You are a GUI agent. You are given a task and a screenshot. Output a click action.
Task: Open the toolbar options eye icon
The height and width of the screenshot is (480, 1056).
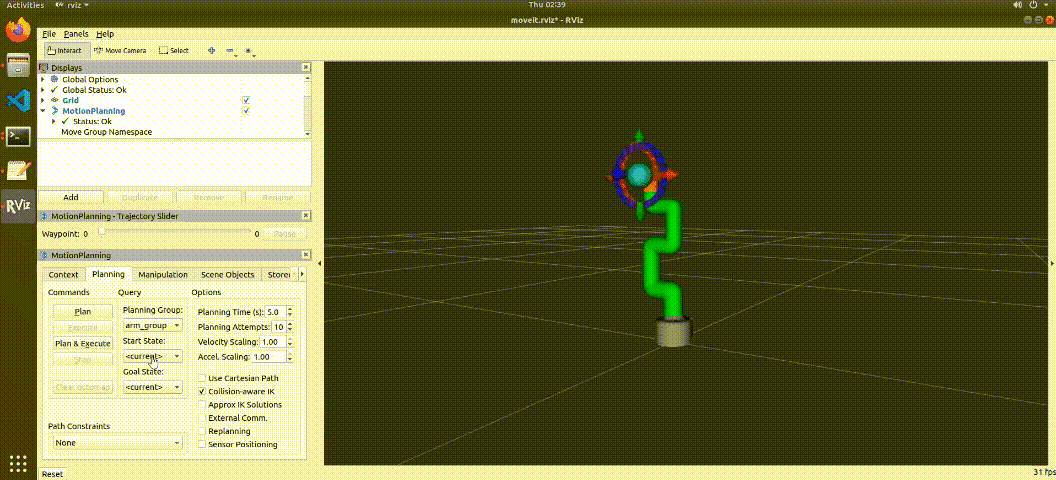249,50
